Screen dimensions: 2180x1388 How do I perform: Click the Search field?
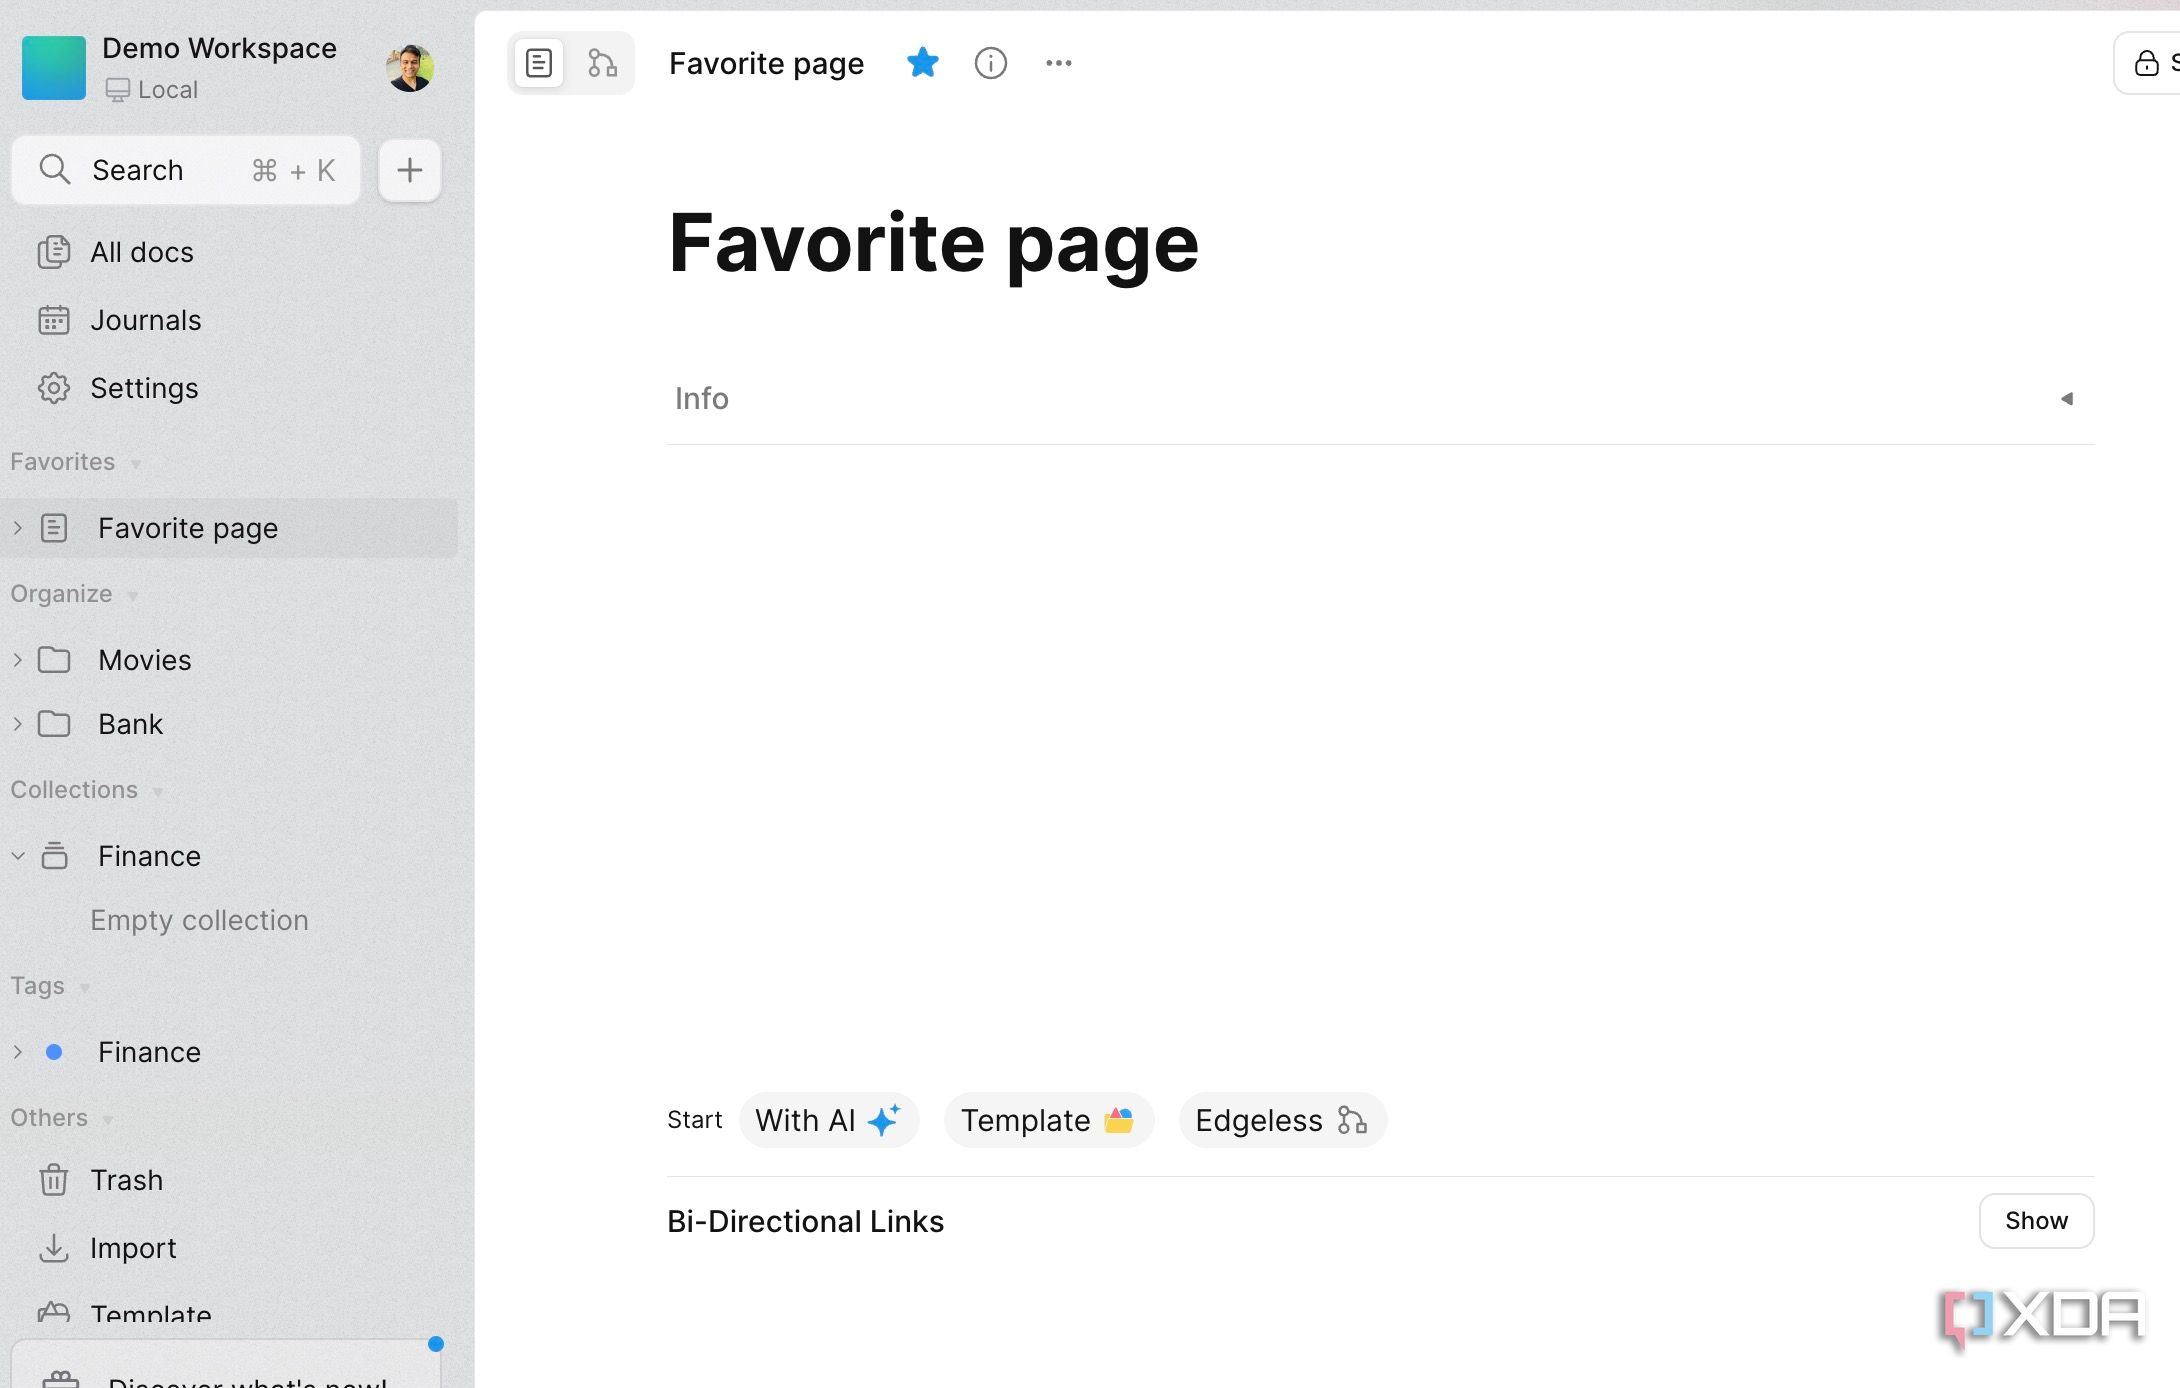click(186, 170)
